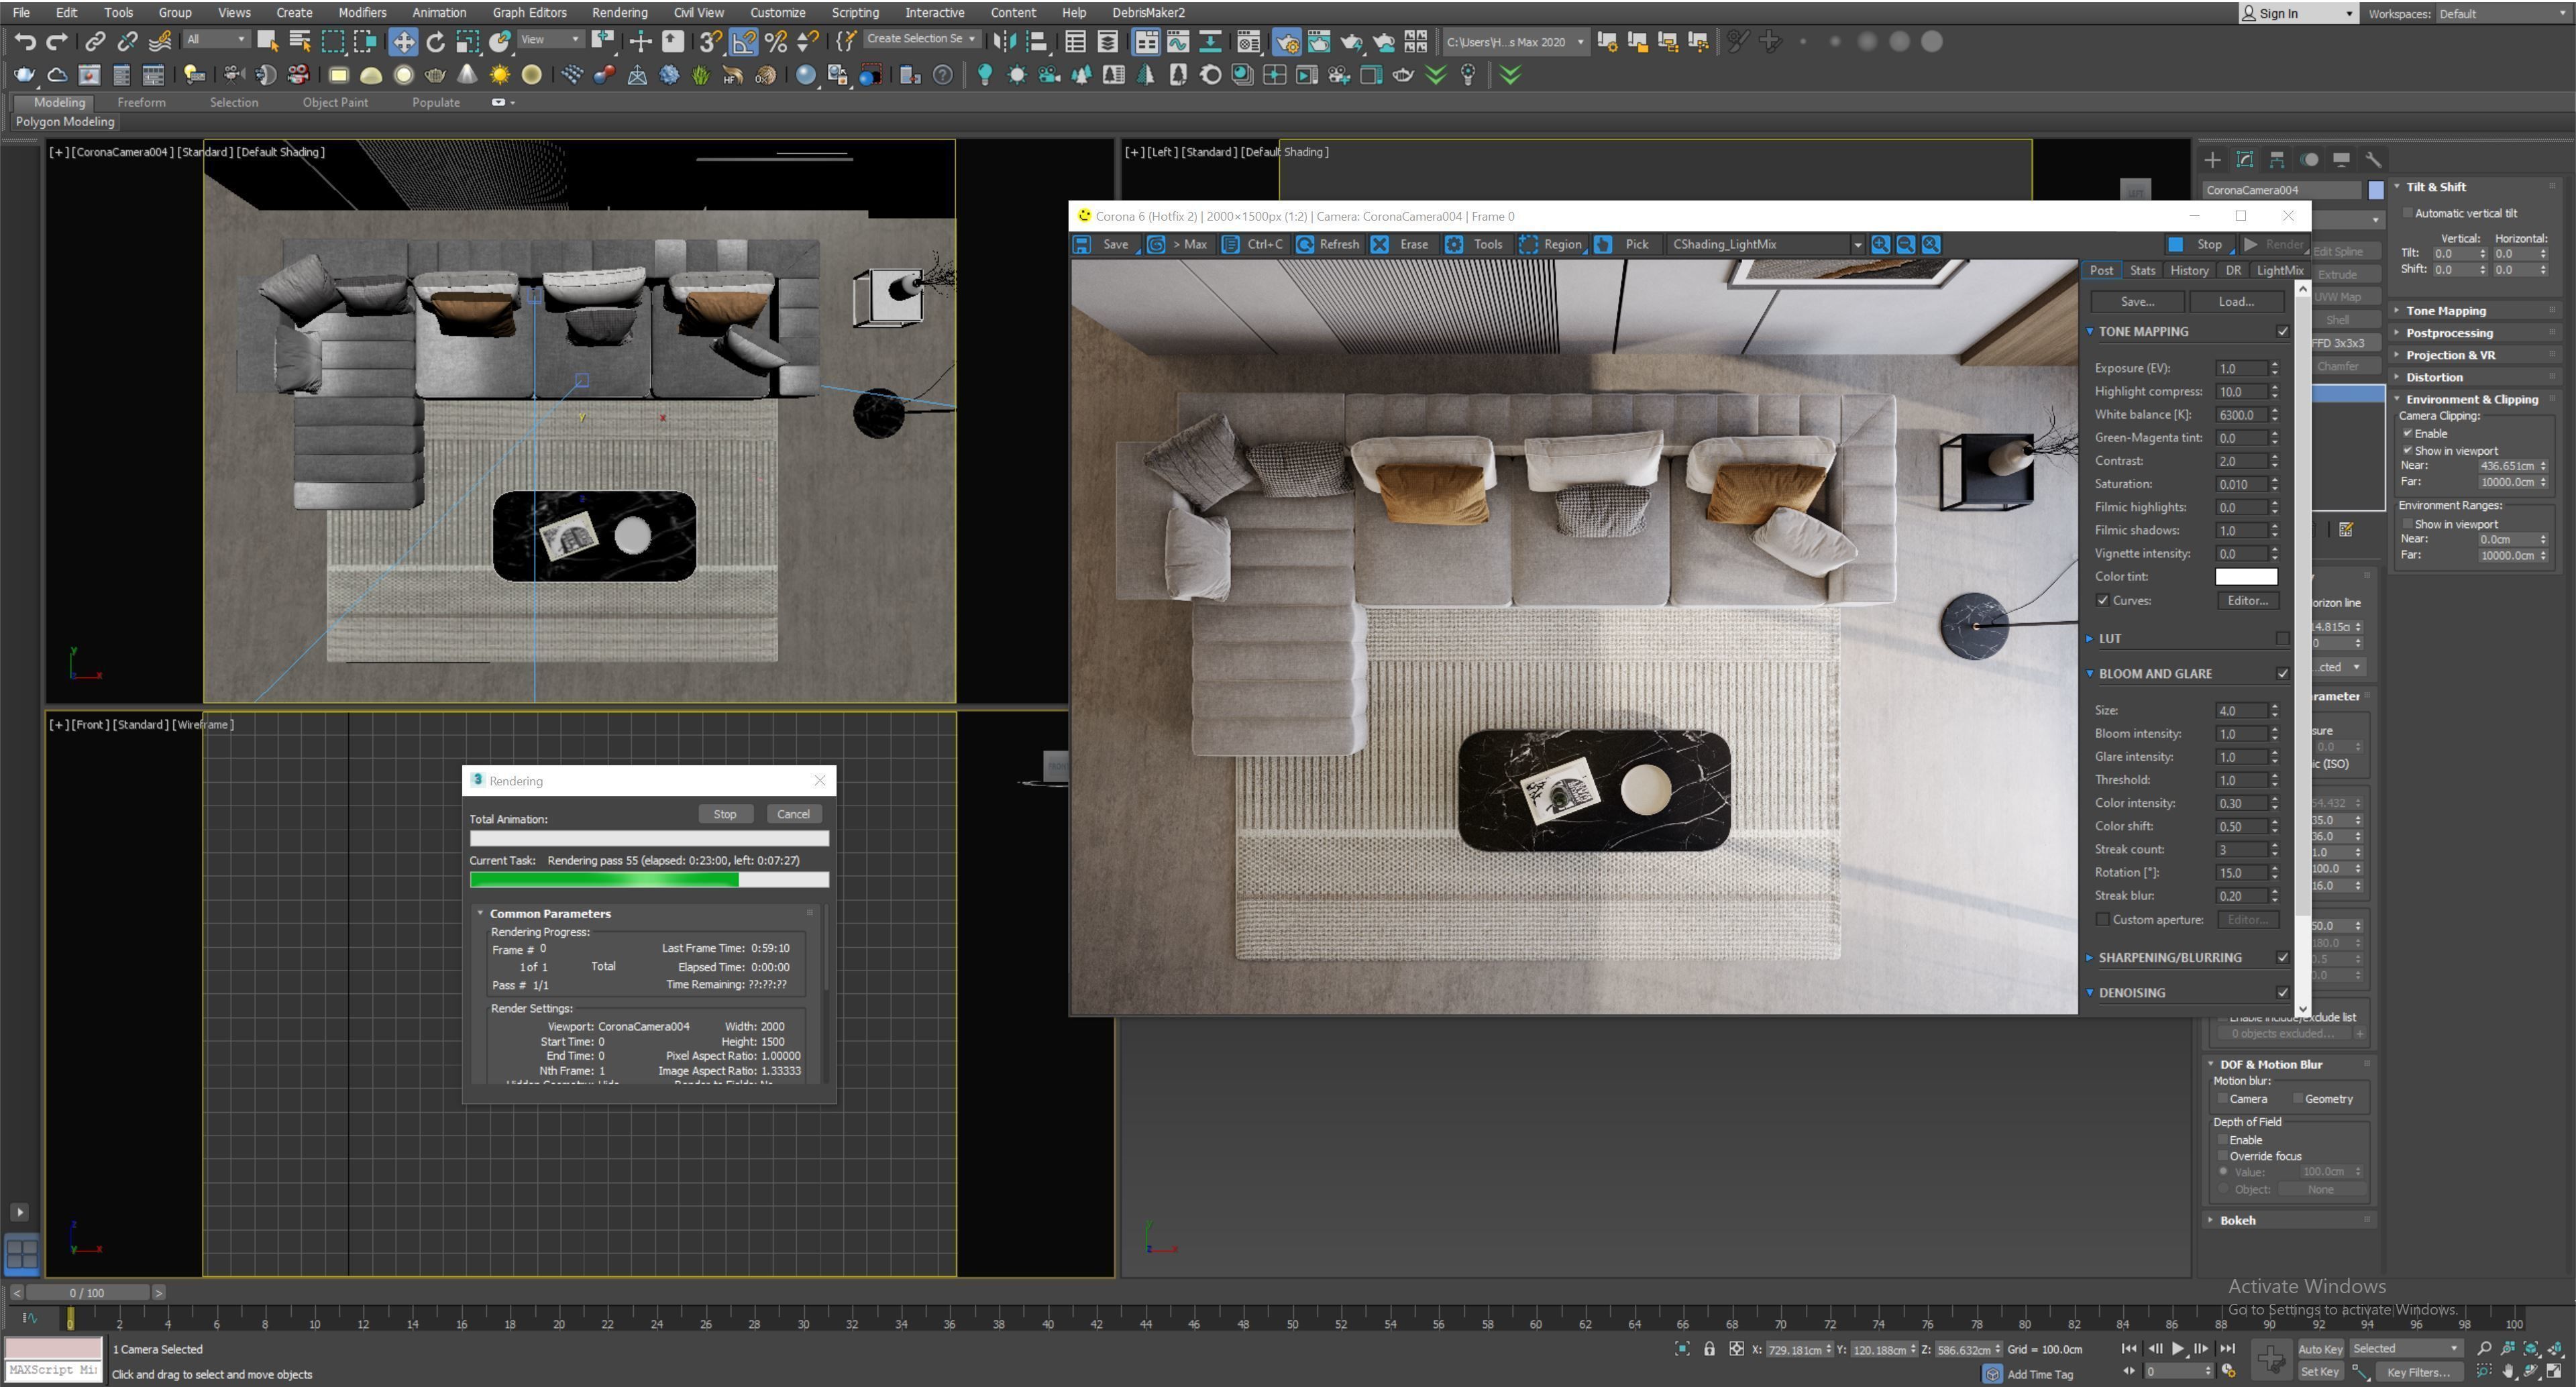The height and width of the screenshot is (1387, 2576).
Task: Expand the Distortion rollout
Action: 2434,377
